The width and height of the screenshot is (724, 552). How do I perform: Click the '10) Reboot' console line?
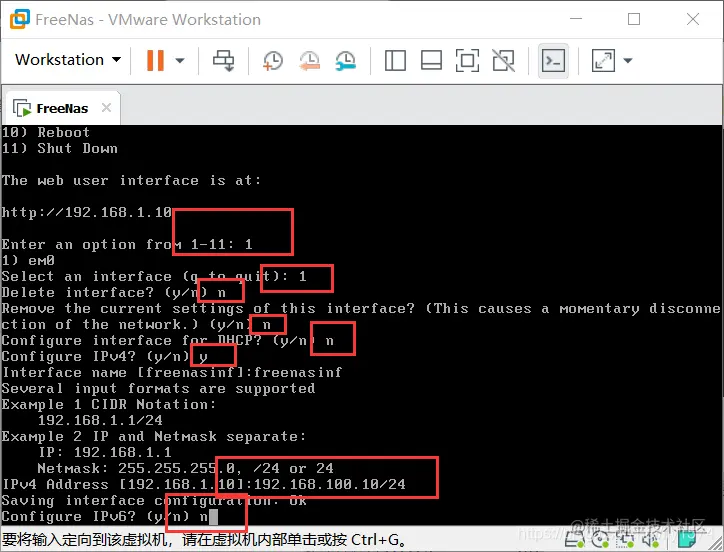coord(46,133)
